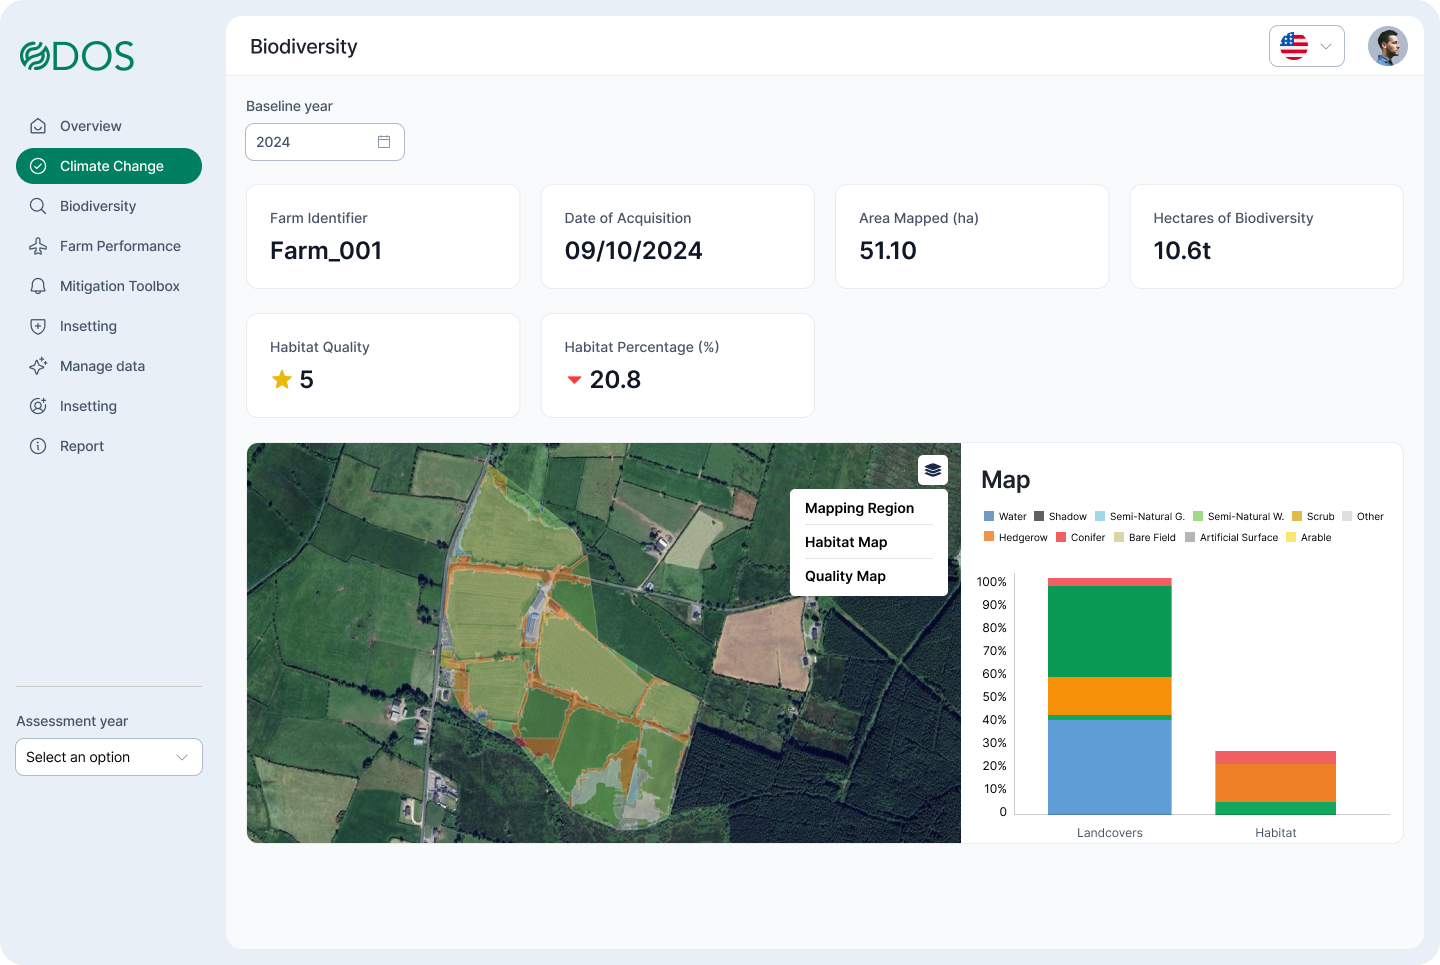Viewport: 1440px width, 965px height.
Task: Open the Assessment year Select an option dropdown
Action: click(109, 757)
